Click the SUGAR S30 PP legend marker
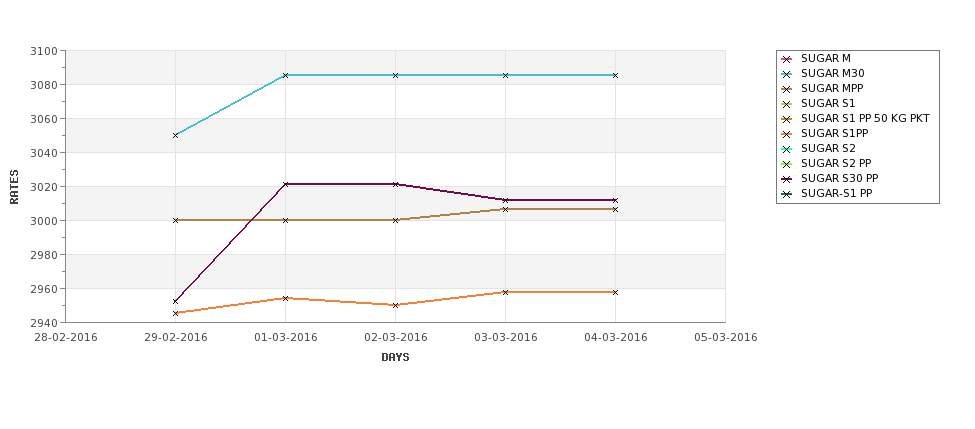The width and height of the screenshot is (975, 429). (787, 179)
